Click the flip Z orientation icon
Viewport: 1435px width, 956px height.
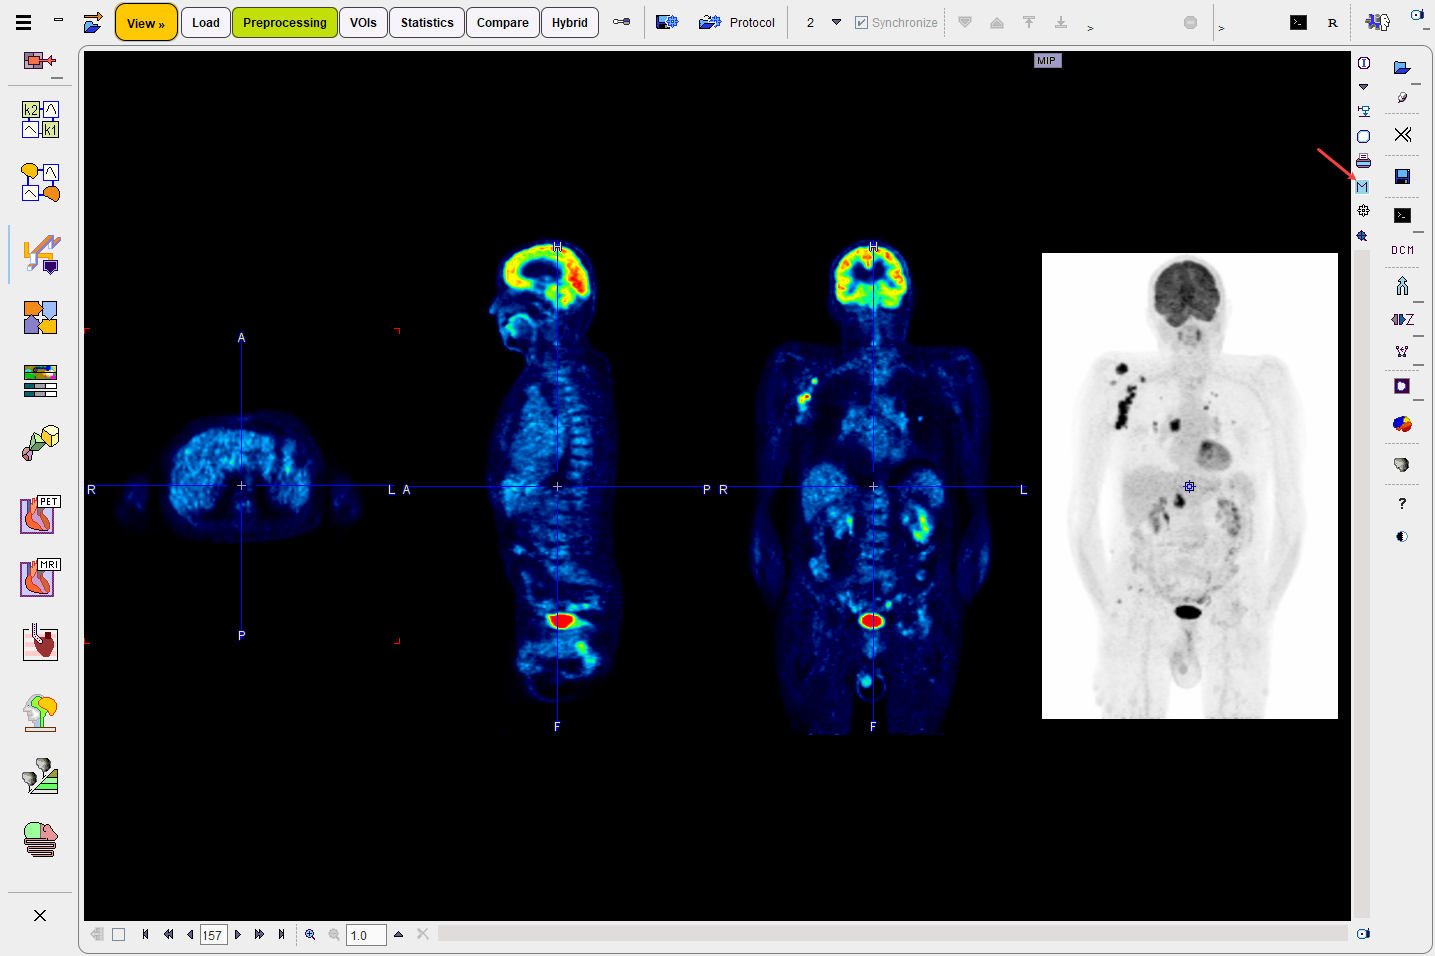click(1402, 319)
